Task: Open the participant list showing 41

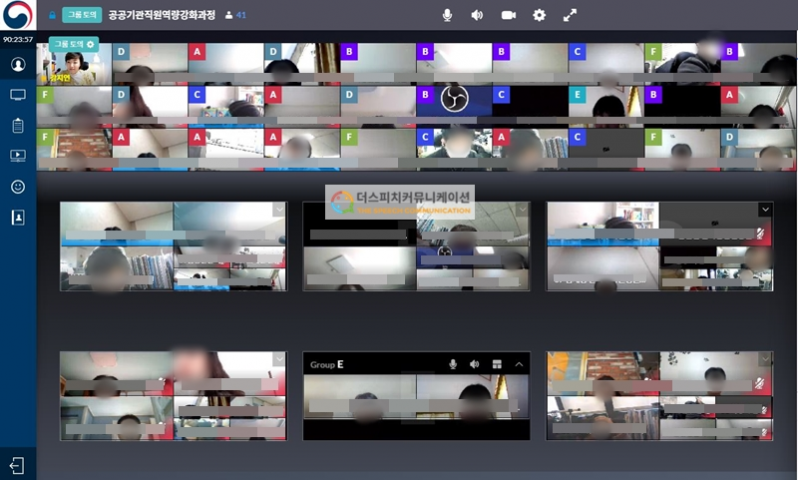Action: click(236, 15)
